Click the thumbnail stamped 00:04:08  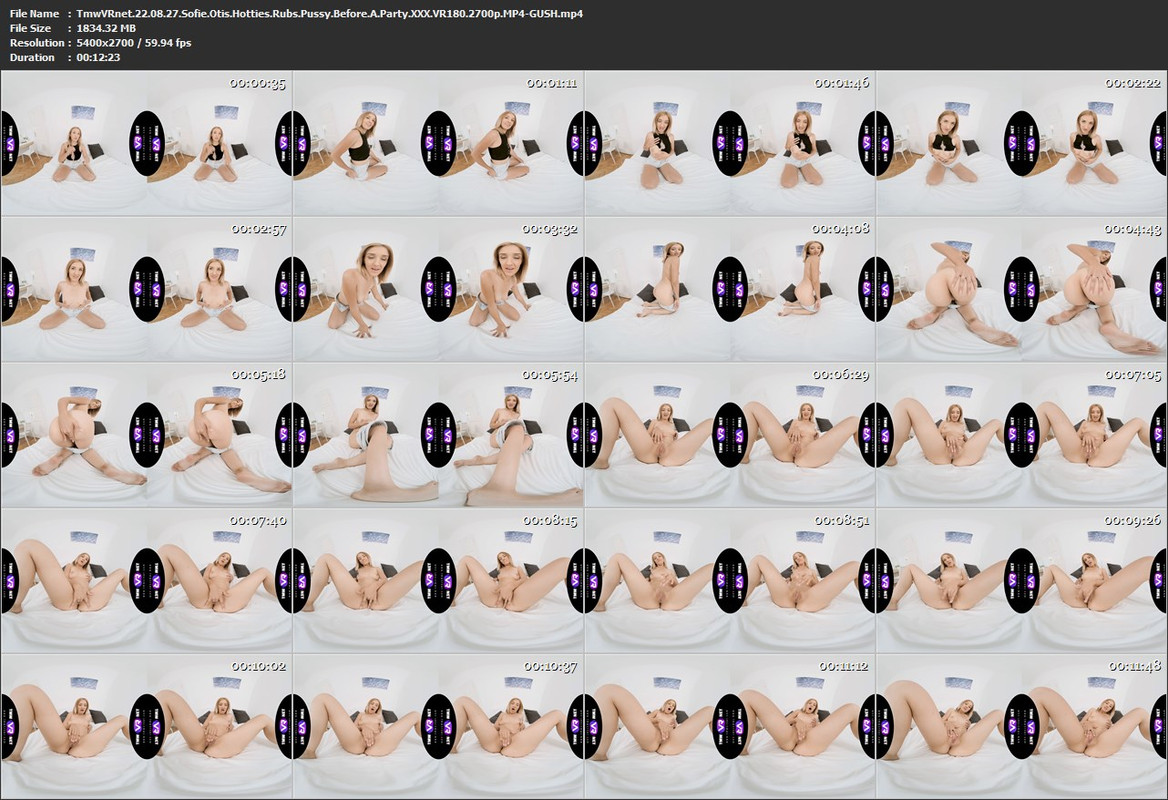pyautogui.click(x=730, y=289)
